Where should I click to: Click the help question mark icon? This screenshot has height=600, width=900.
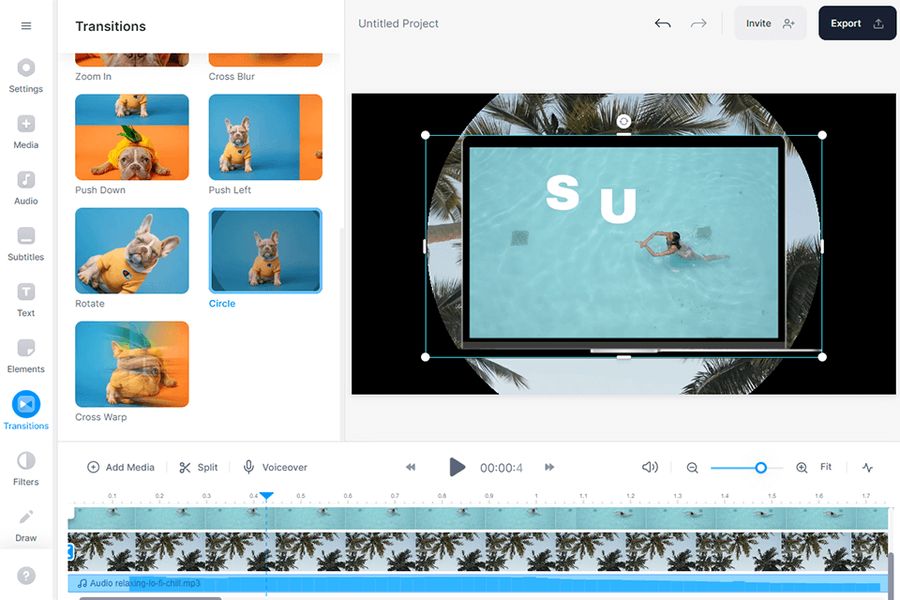click(x=26, y=576)
